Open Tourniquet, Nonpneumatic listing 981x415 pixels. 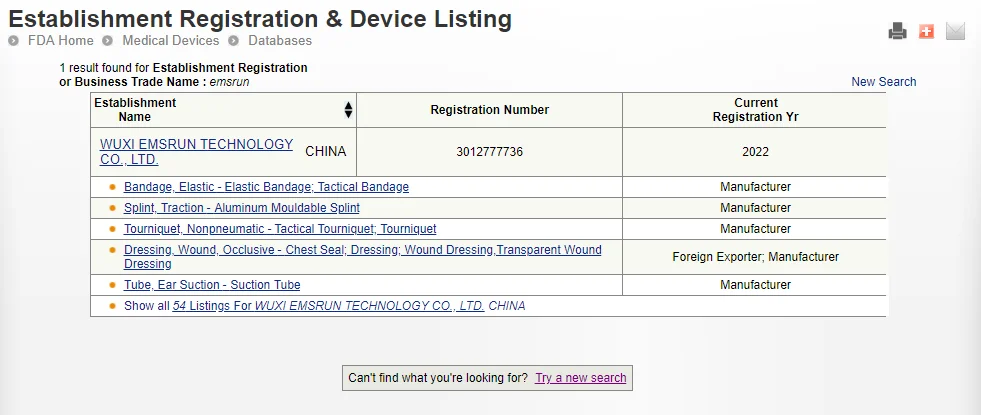tap(280, 229)
